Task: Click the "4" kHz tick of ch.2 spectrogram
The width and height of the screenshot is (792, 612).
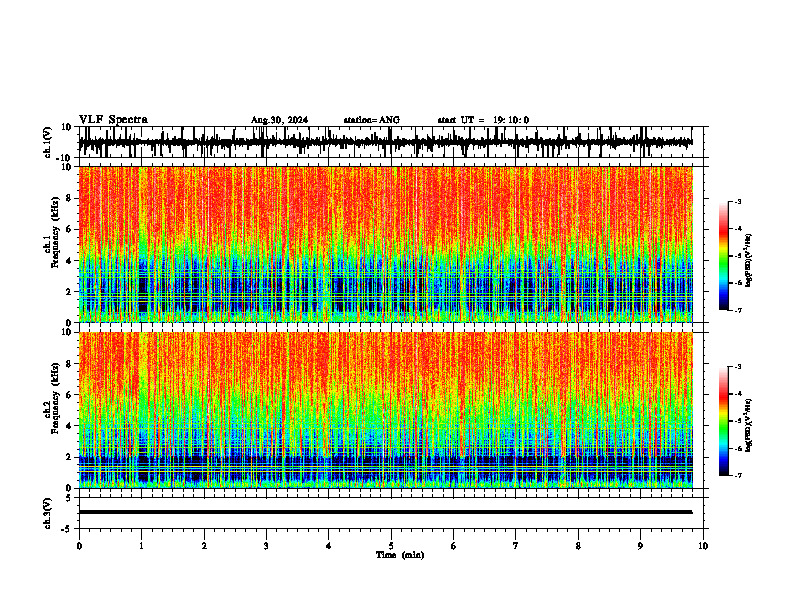Action: [69, 426]
